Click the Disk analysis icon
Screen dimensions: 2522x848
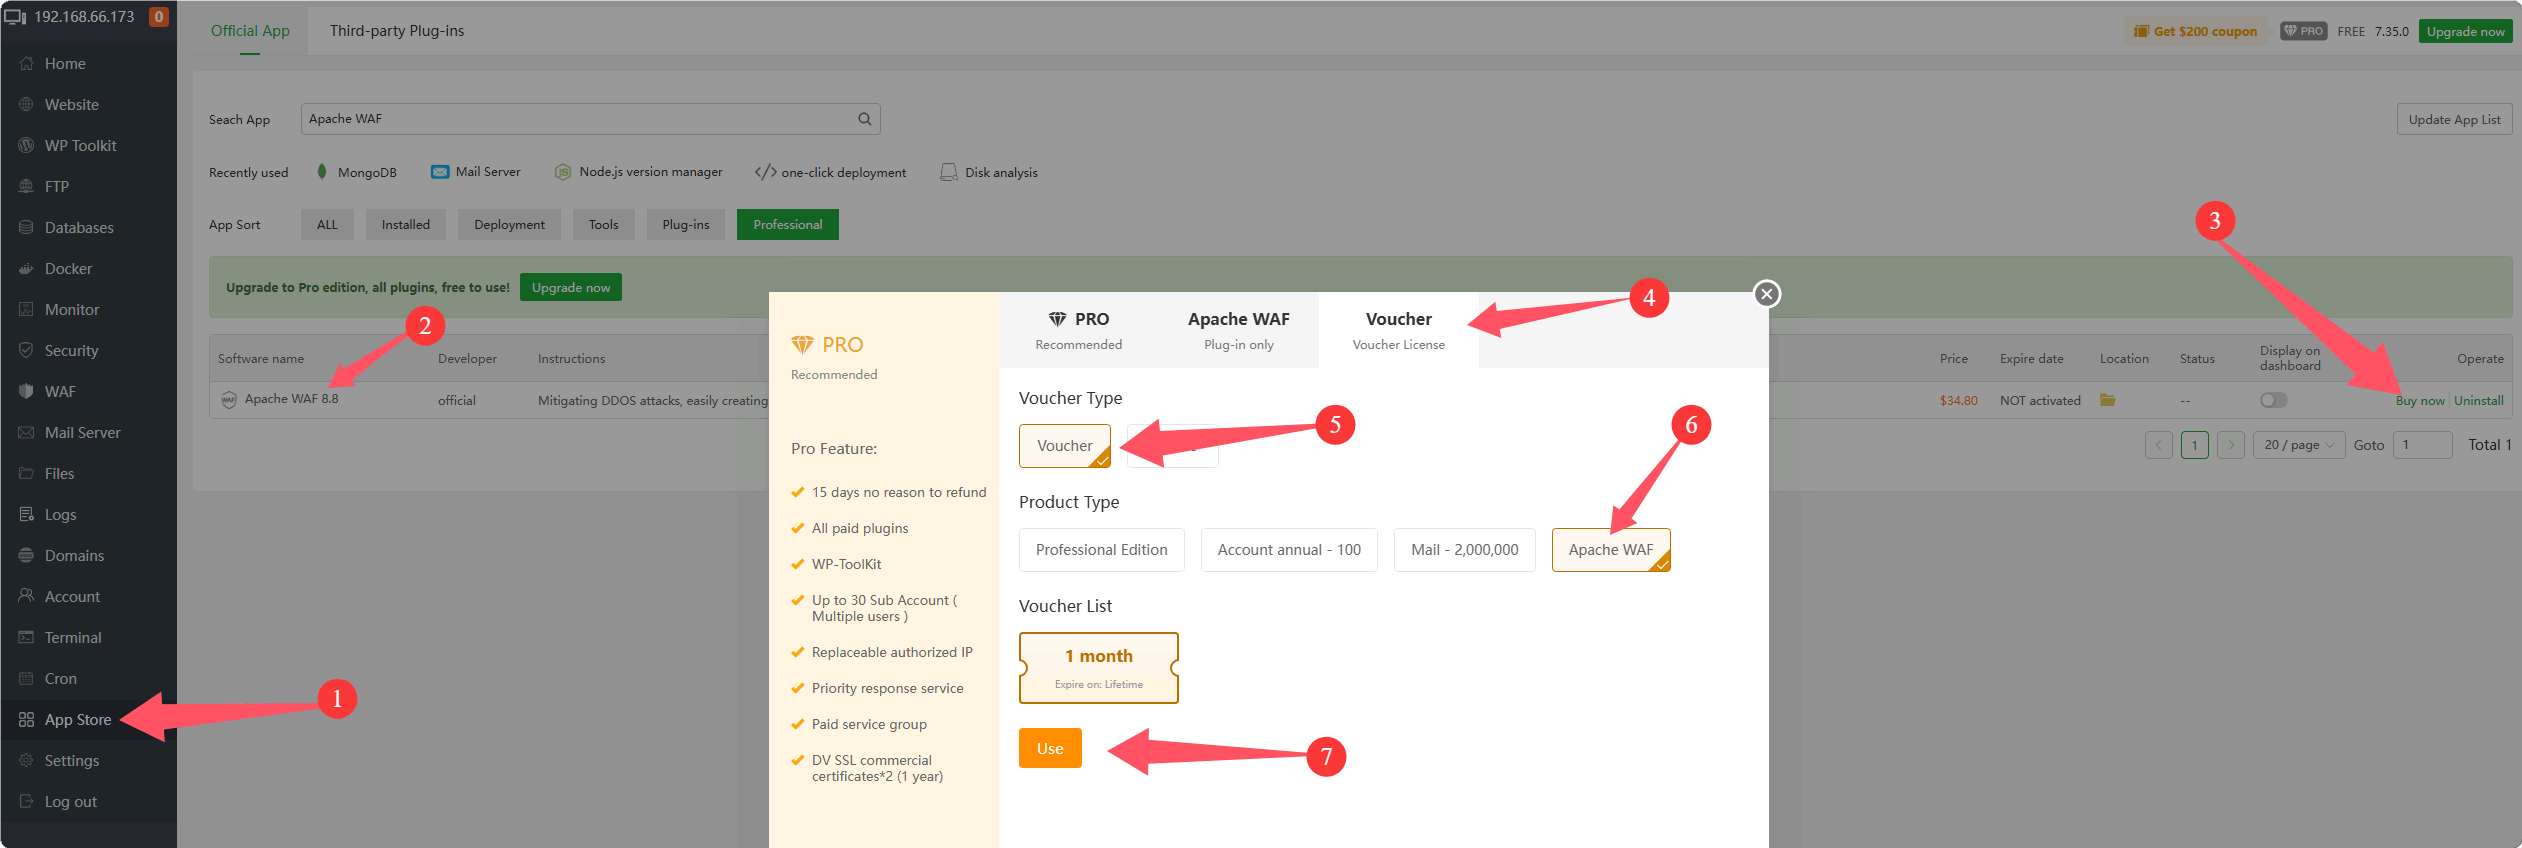[x=949, y=172]
